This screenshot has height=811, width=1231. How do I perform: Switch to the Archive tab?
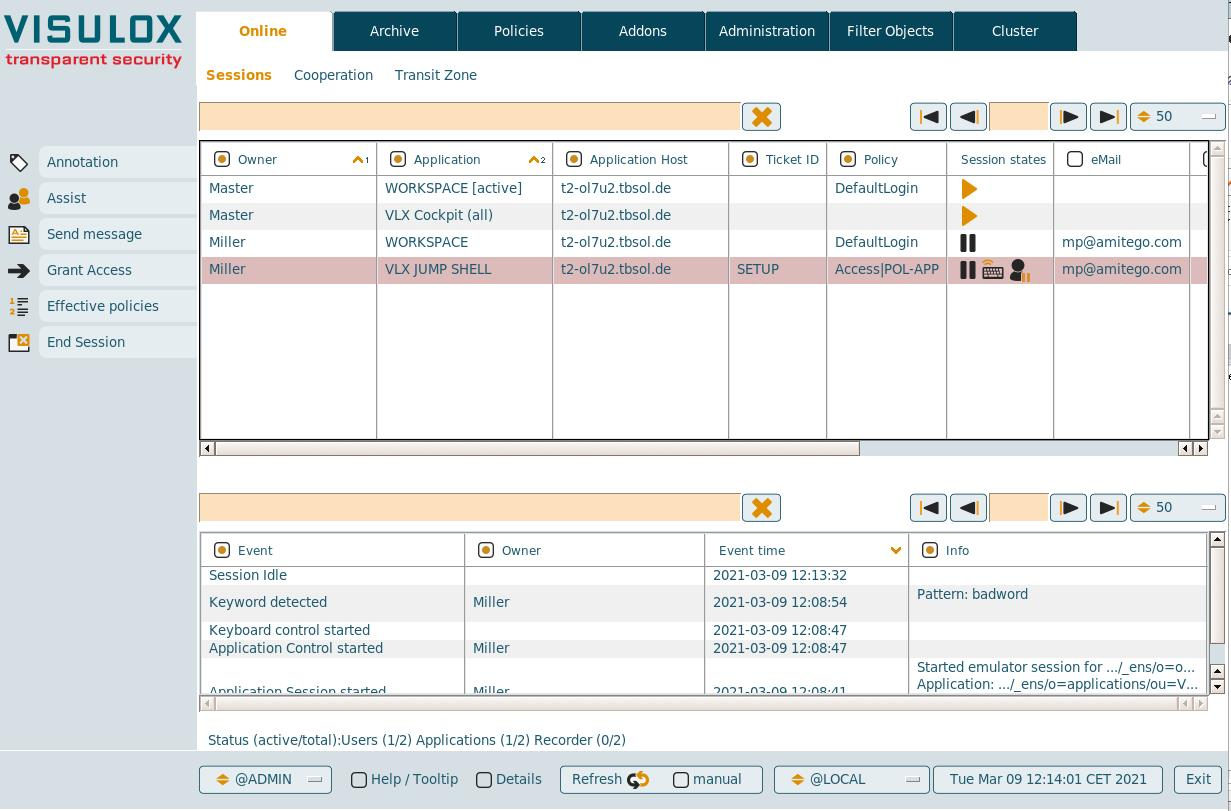tap(394, 31)
